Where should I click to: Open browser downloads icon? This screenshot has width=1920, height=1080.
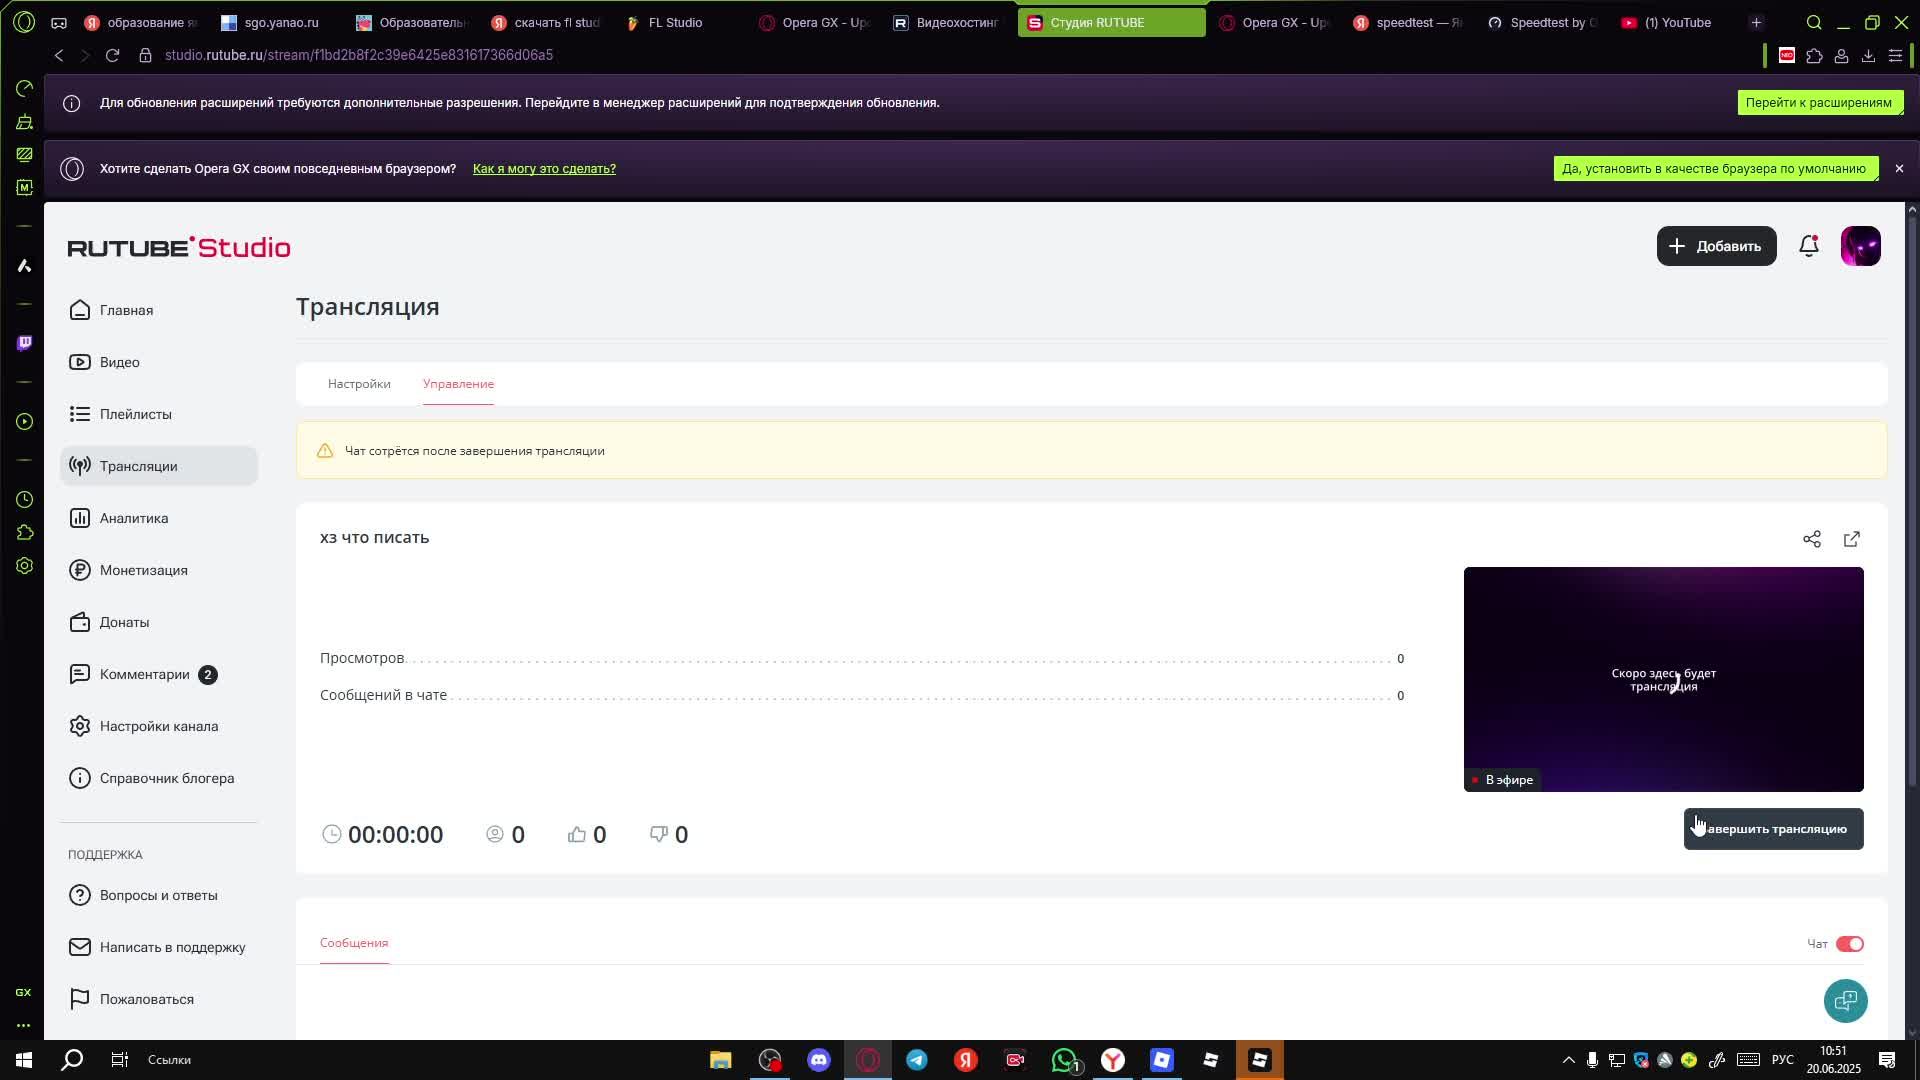click(1868, 55)
